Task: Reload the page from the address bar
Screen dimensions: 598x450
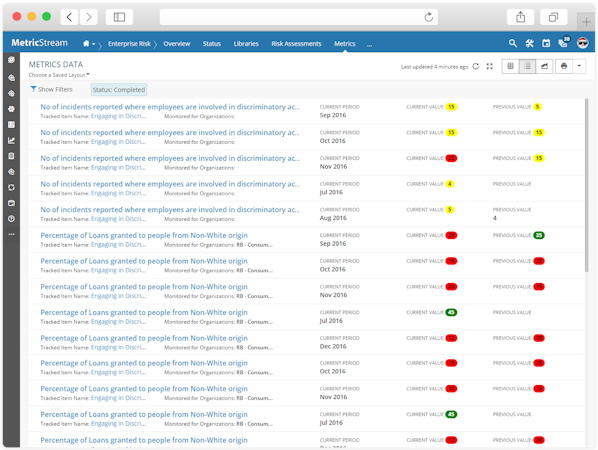Action: click(x=429, y=17)
